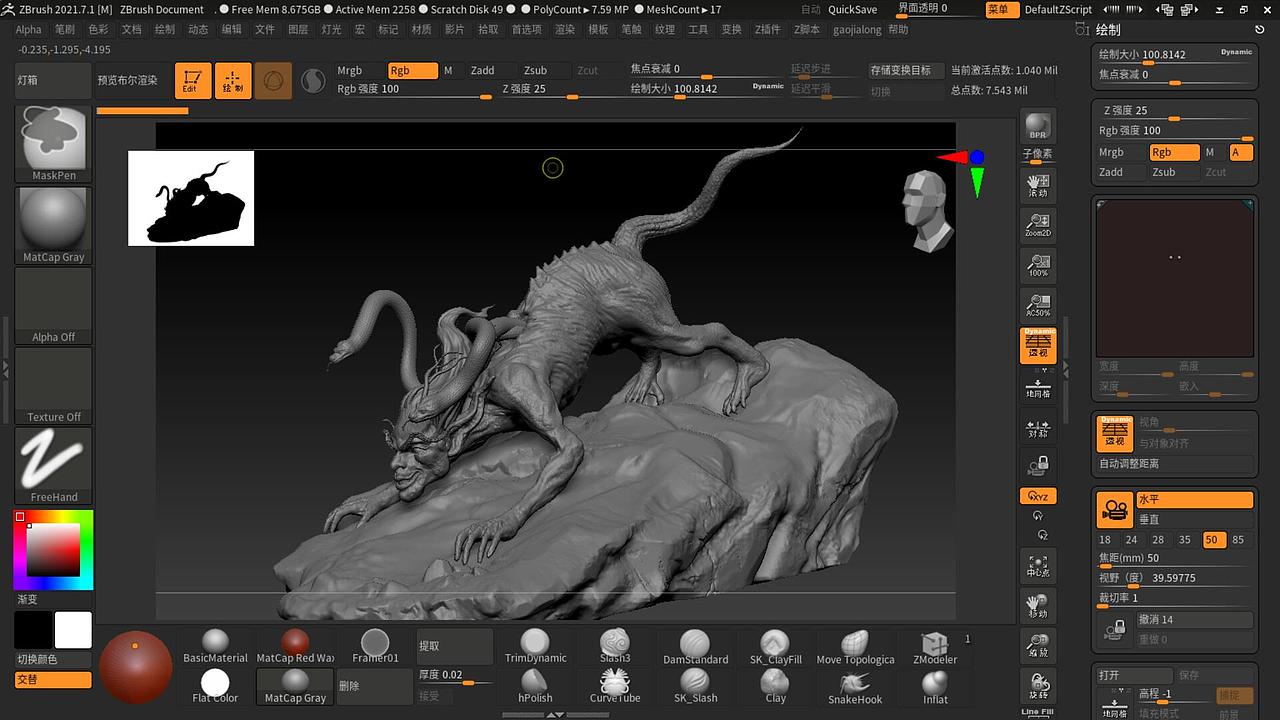
Task: Toggle Dynamic perspective in the right shelf
Action: coord(1037,346)
